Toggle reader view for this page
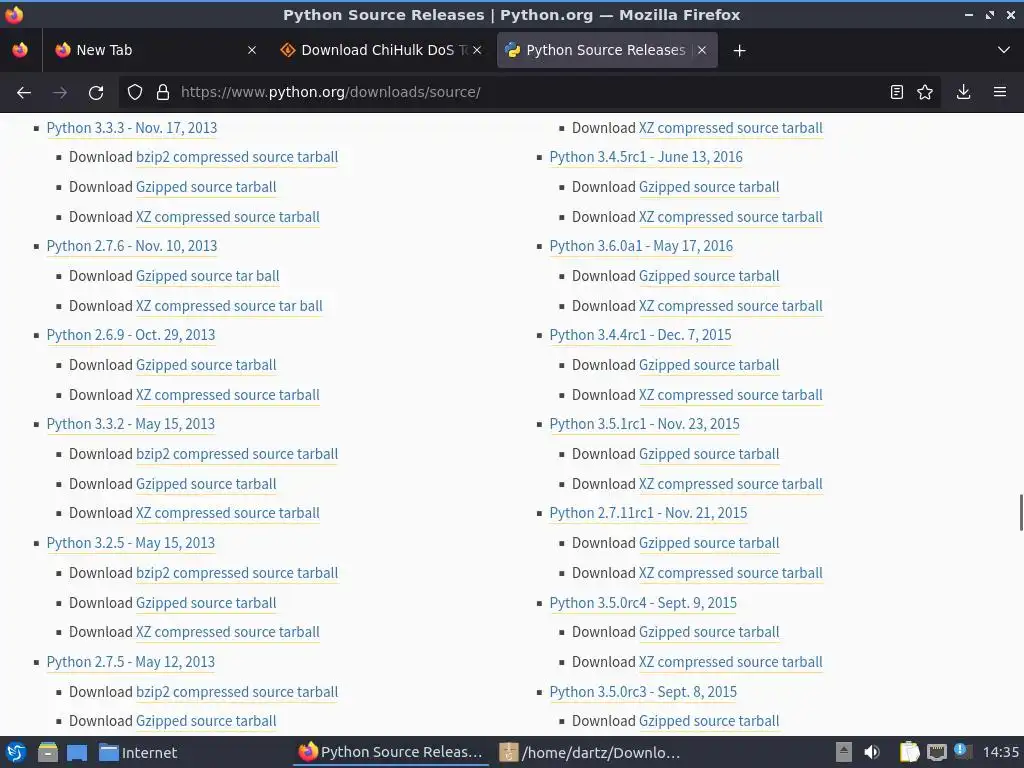Viewport: 1024px width, 768px height. click(x=897, y=92)
